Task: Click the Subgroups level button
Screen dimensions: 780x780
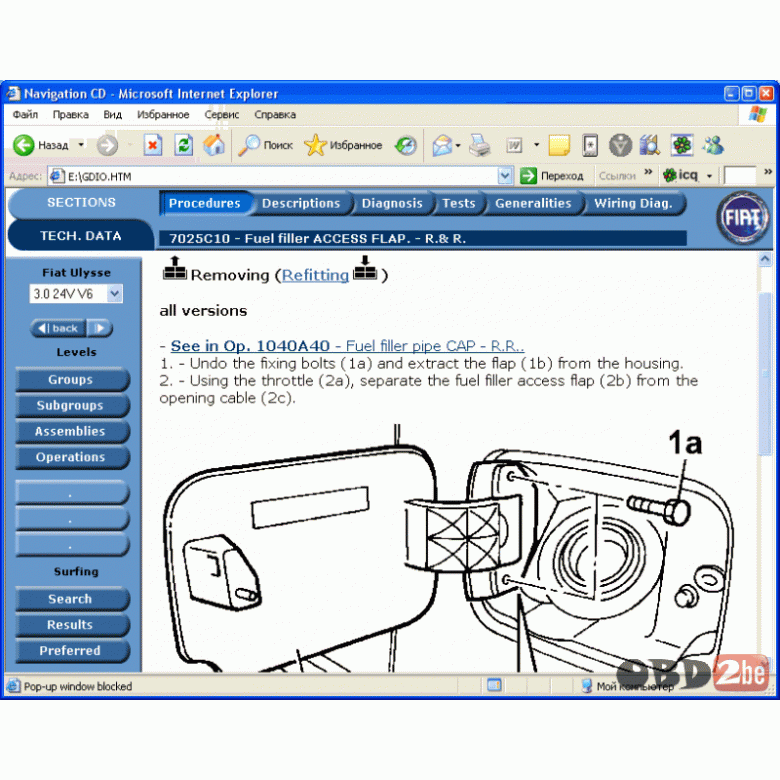Action: tap(72, 405)
